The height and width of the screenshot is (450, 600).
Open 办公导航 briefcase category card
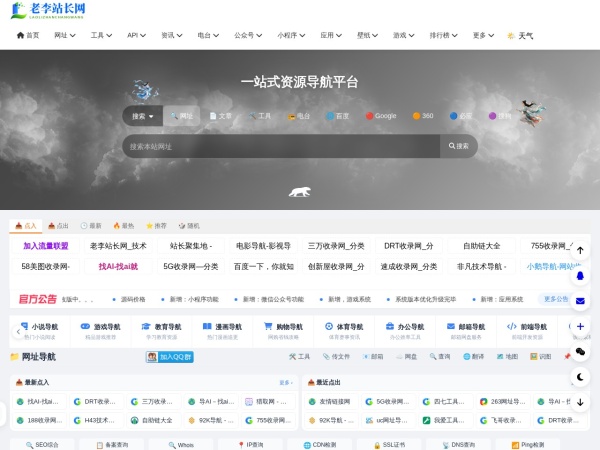[x=405, y=331]
